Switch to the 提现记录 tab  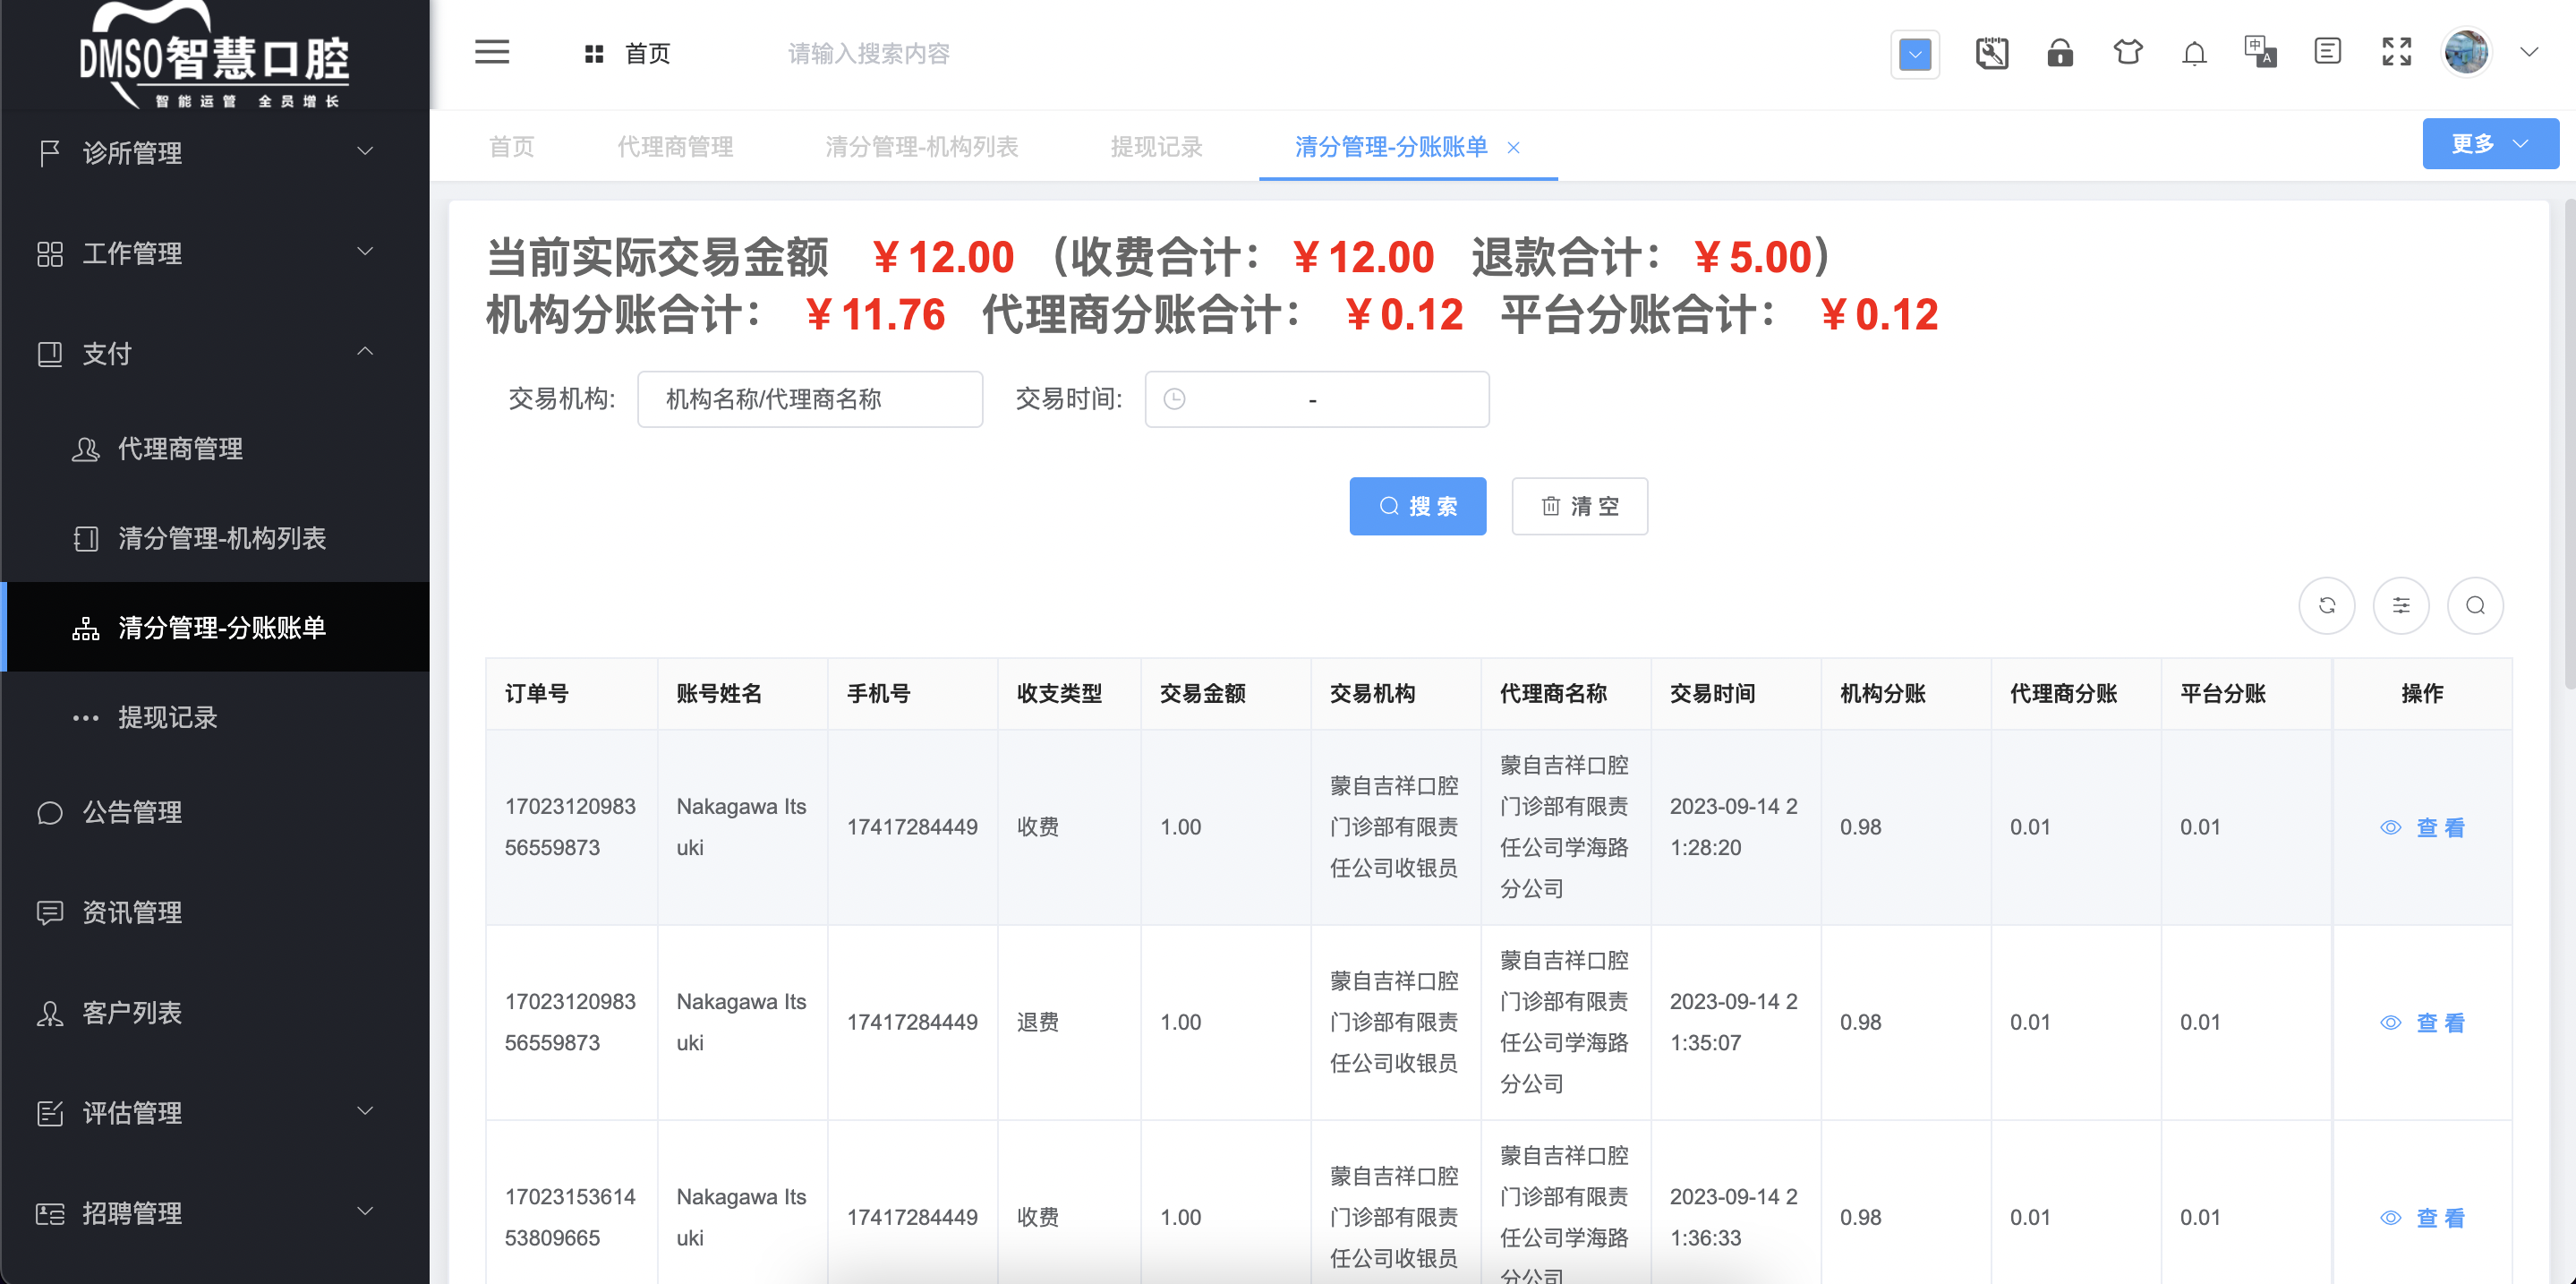(x=1156, y=147)
